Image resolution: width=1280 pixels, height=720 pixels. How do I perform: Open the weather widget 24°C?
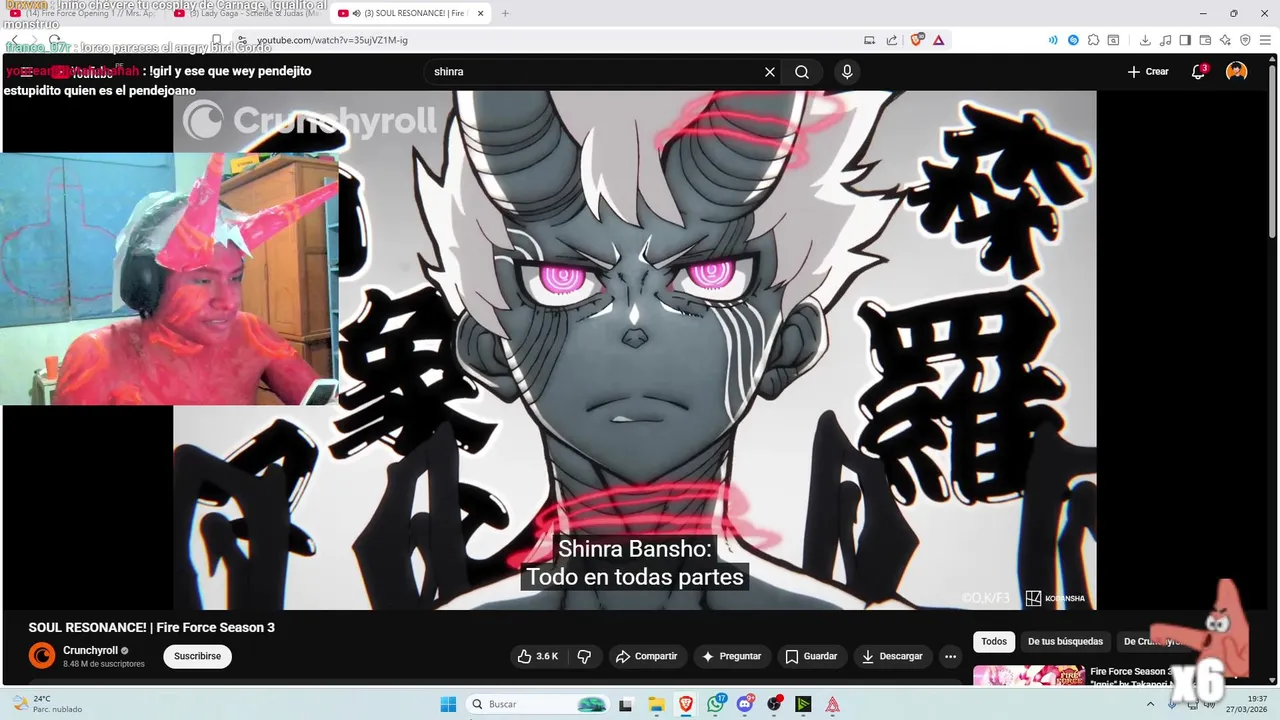[x=48, y=704]
